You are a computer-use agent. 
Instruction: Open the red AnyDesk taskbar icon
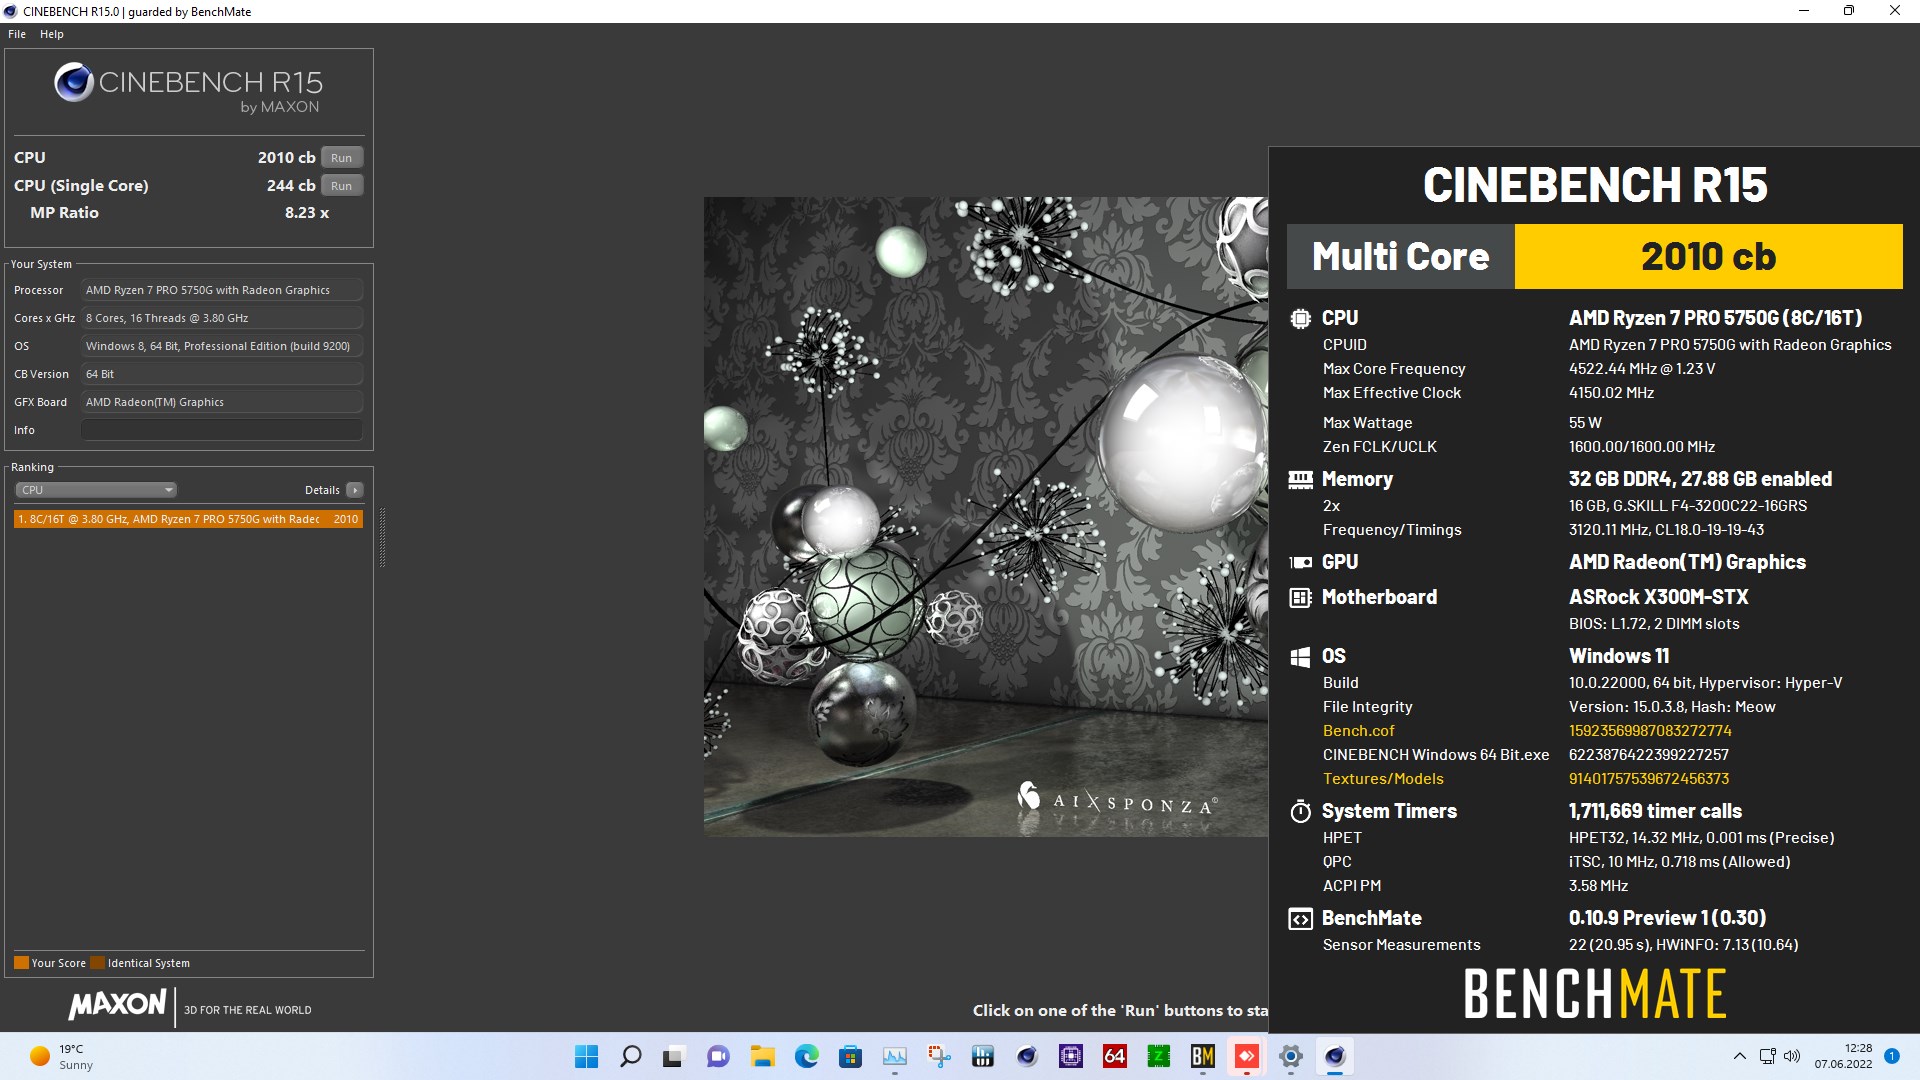[1247, 1056]
